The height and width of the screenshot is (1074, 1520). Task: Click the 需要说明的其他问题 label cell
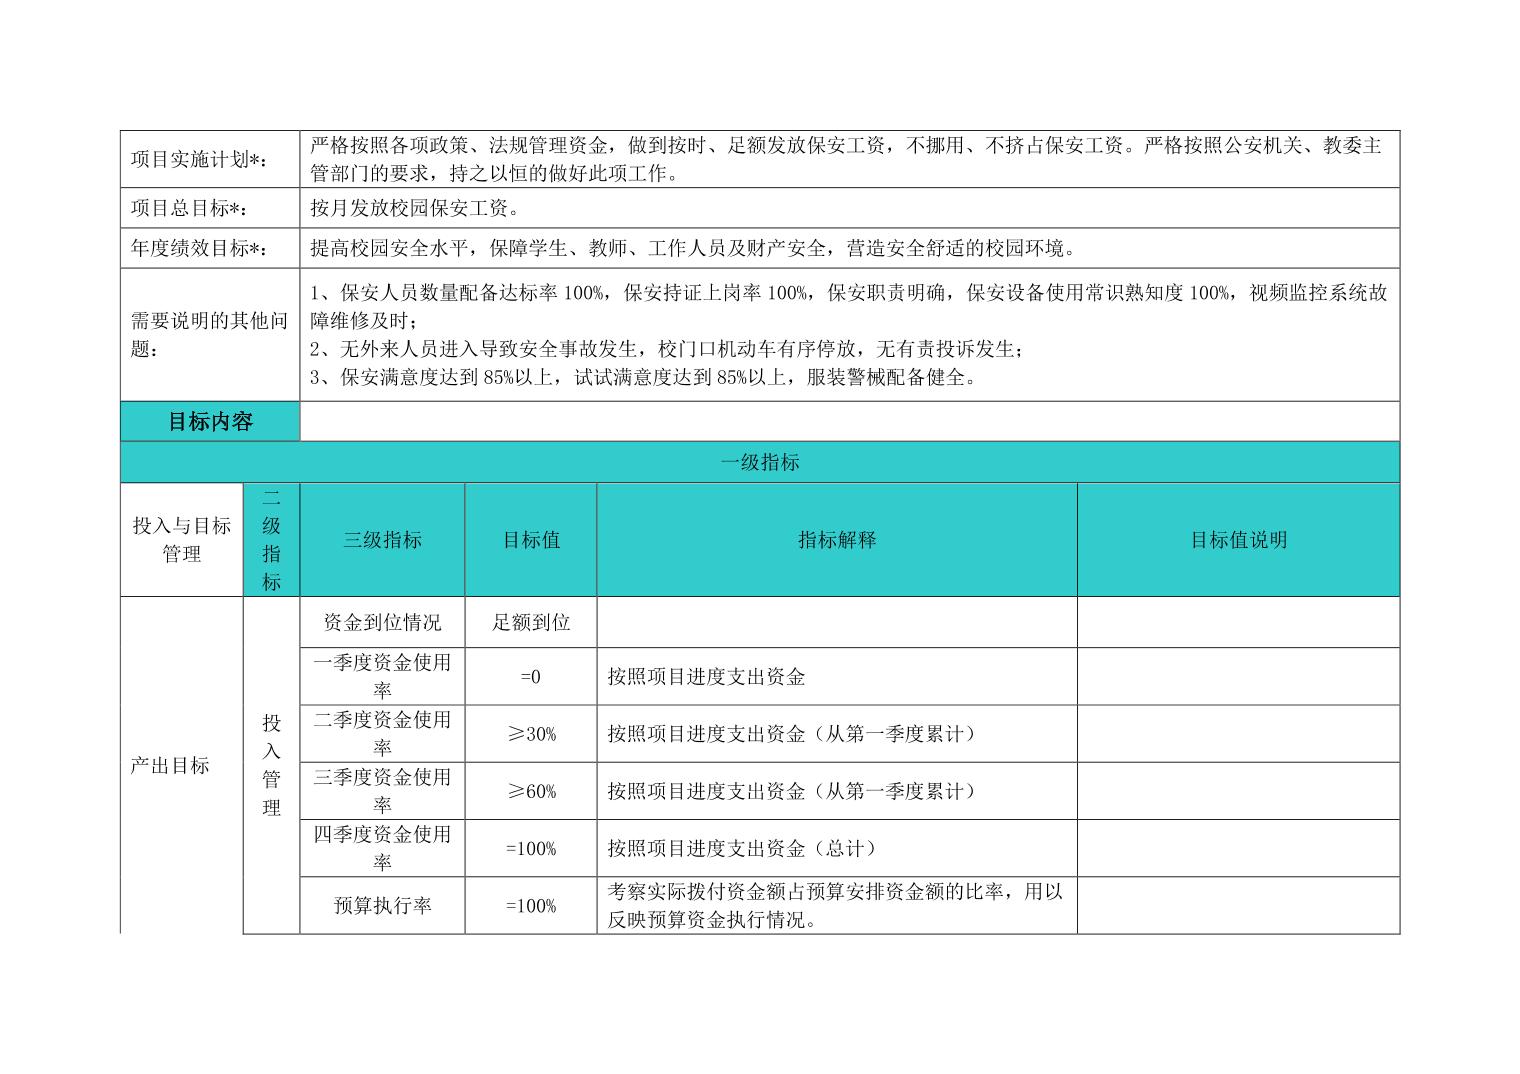pos(209,335)
